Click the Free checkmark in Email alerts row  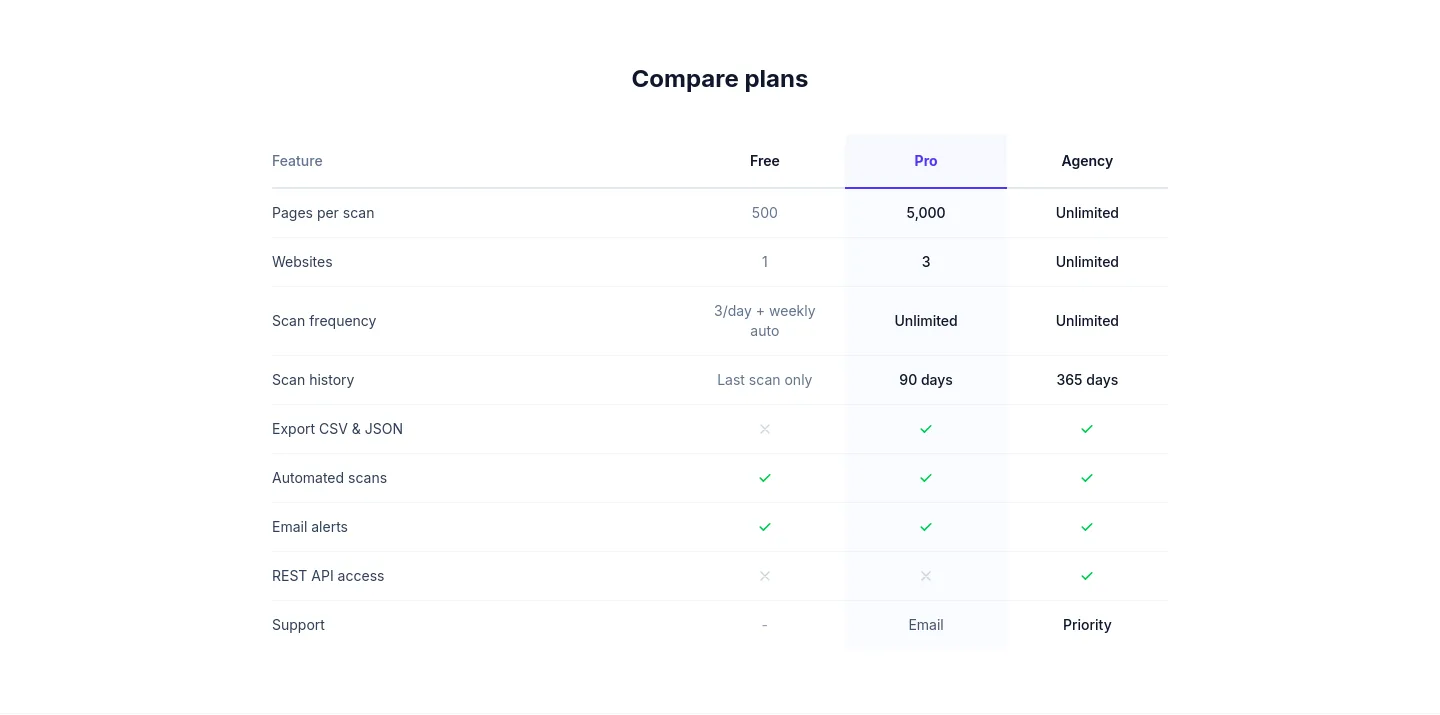point(765,527)
